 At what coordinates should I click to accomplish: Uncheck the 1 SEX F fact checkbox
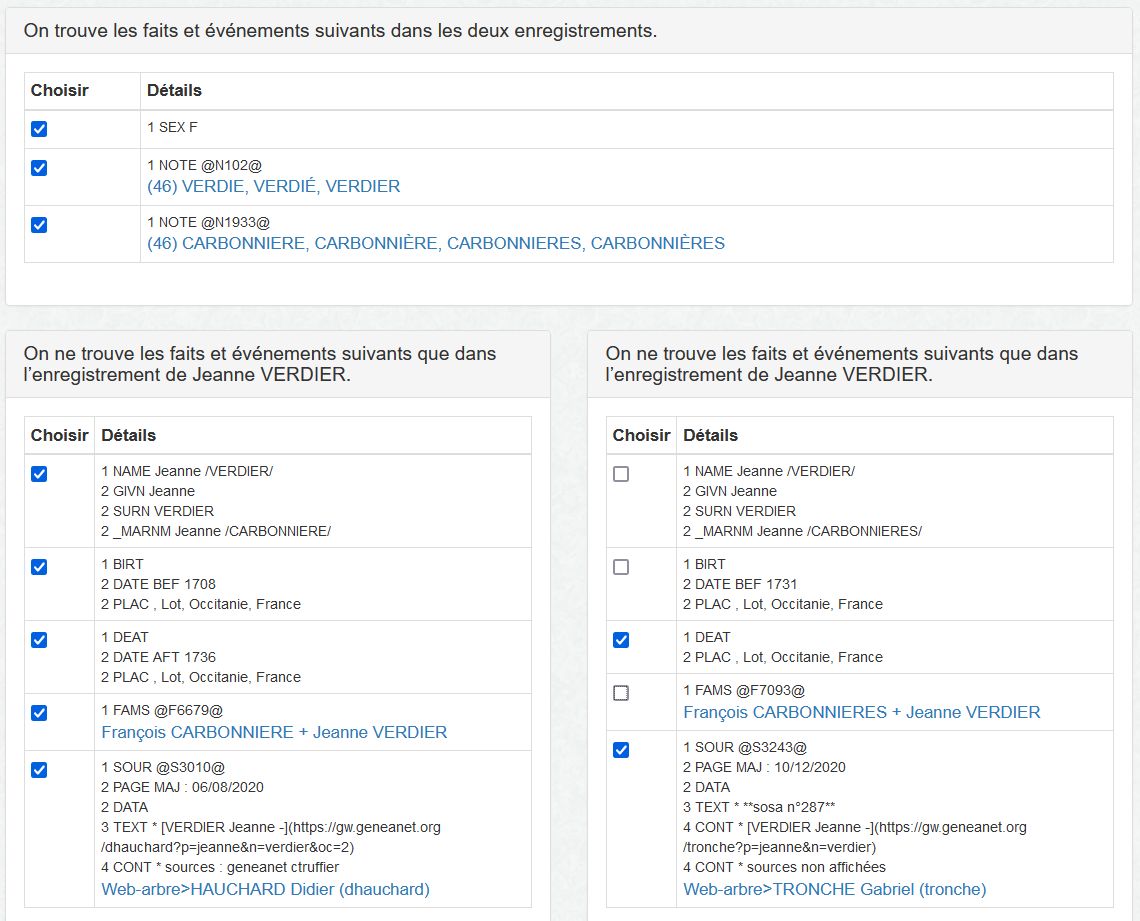[x=39, y=129]
